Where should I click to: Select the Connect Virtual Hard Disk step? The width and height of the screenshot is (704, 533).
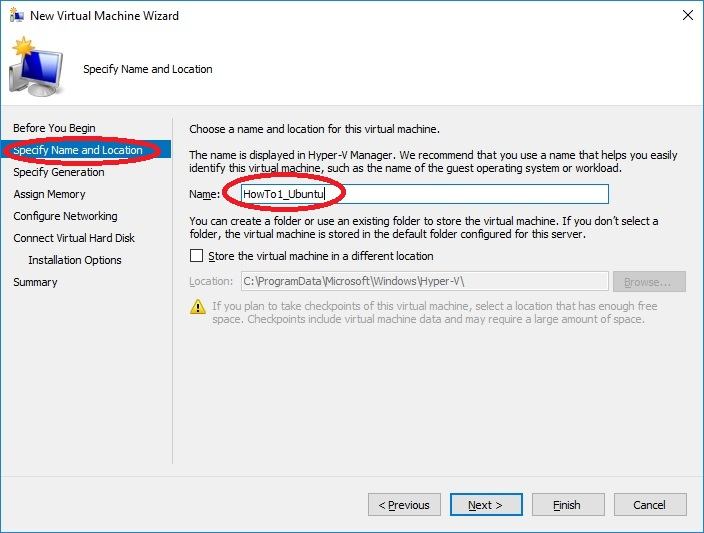tap(74, 238)
